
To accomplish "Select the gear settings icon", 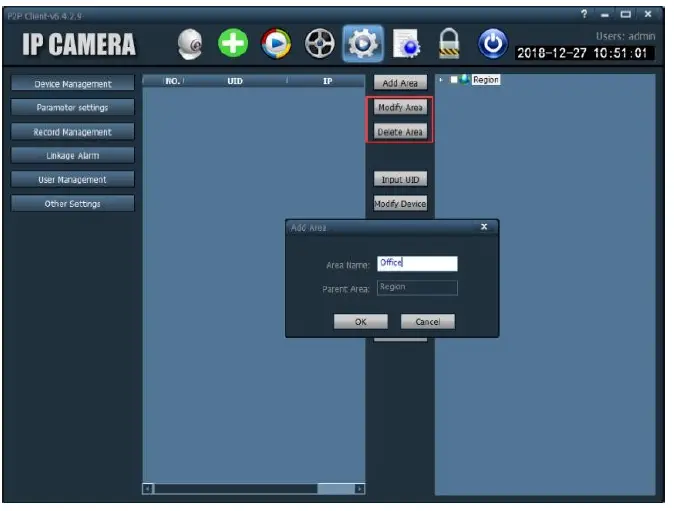I will 363,43.
